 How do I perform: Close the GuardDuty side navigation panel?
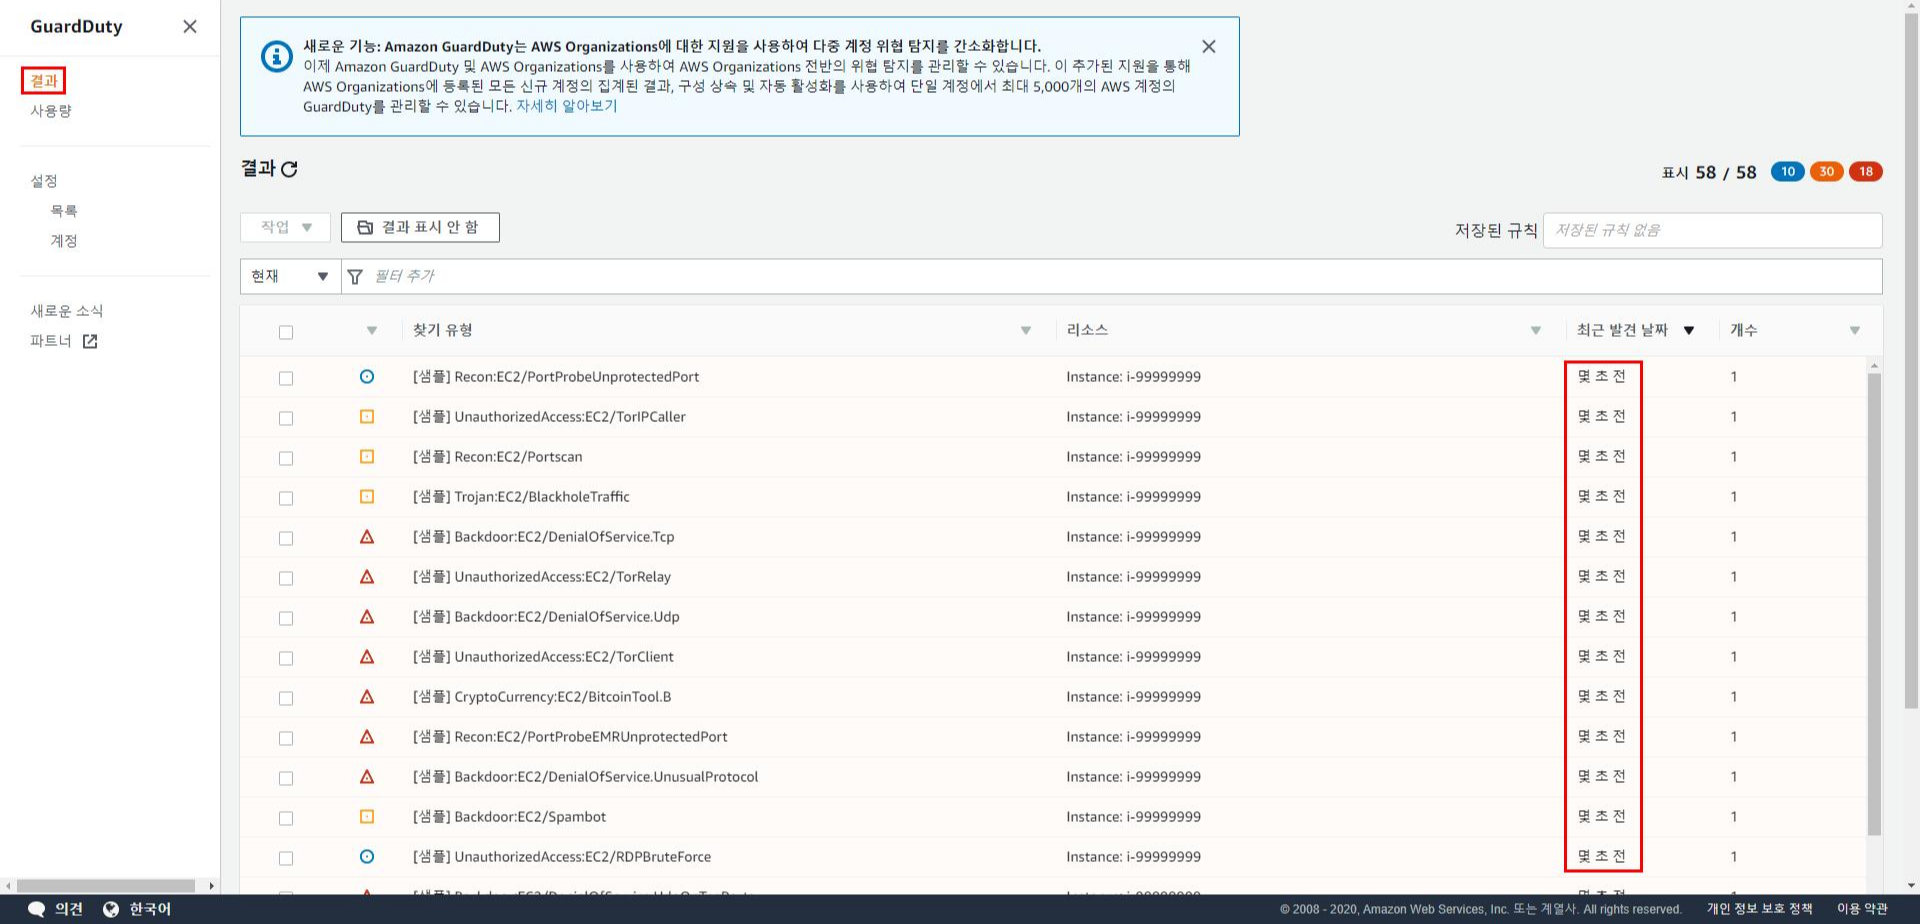pos(190,27)
